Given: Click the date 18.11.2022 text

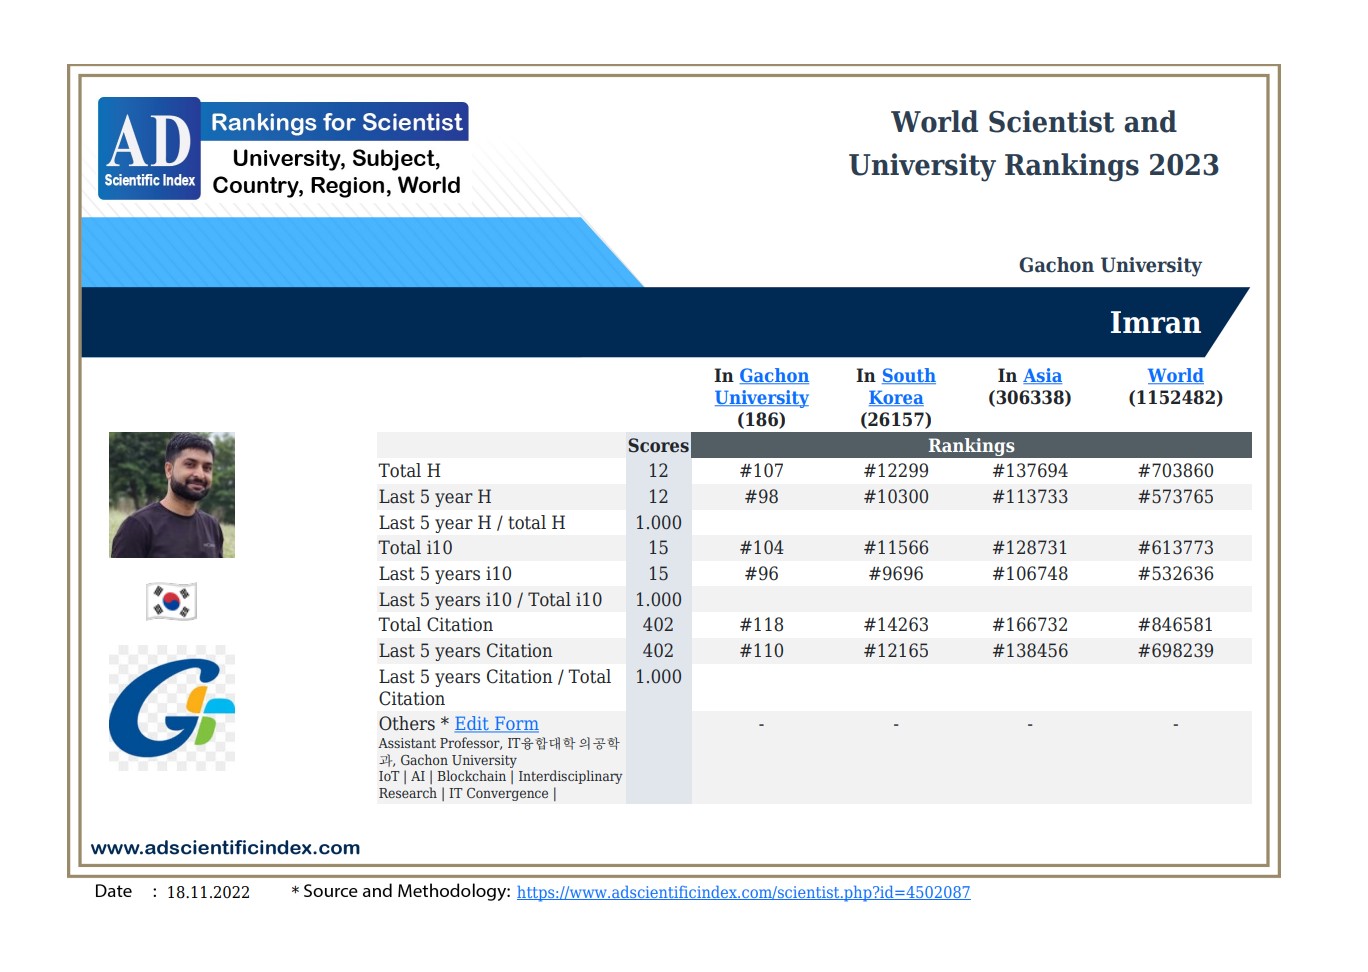Looking at the screenshot, I should coord(208,892).
